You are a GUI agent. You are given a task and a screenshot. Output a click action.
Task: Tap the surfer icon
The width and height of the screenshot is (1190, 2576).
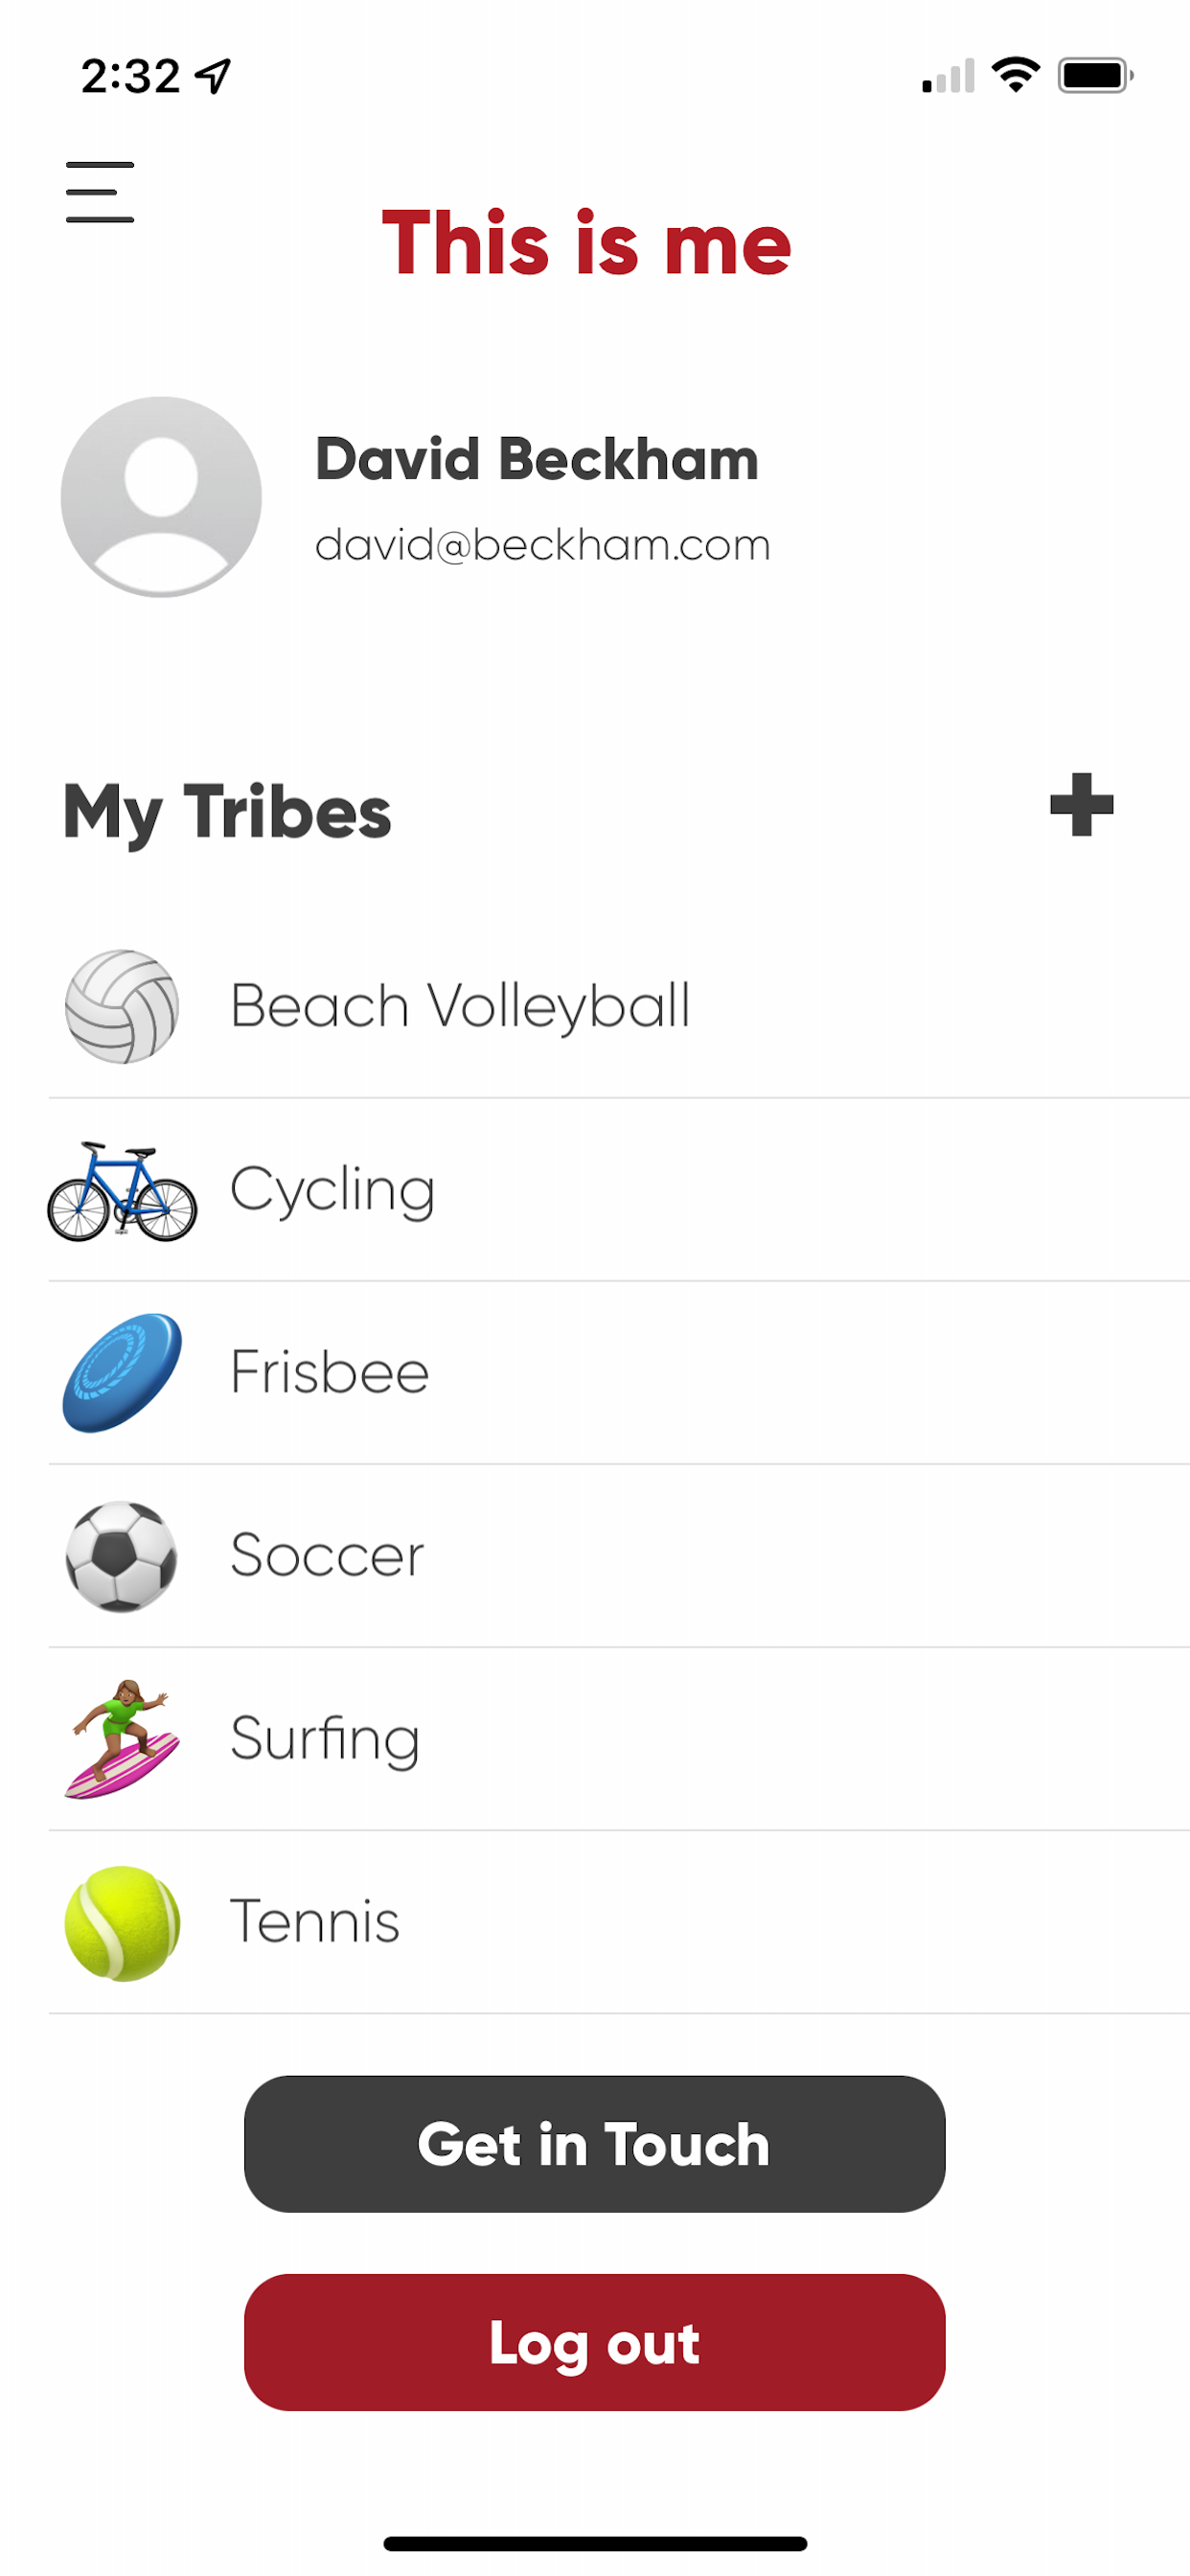coord(122,1739)
